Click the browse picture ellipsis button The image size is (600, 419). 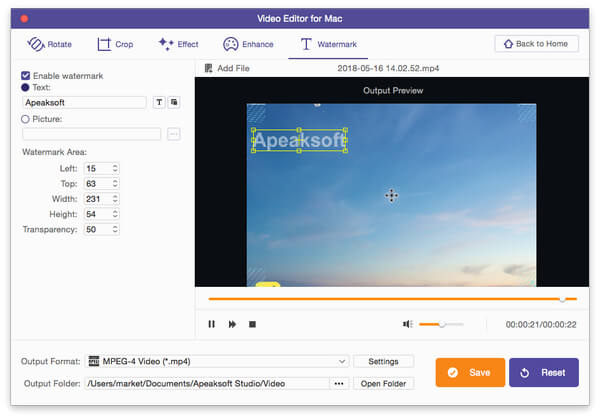pos(174,134)
